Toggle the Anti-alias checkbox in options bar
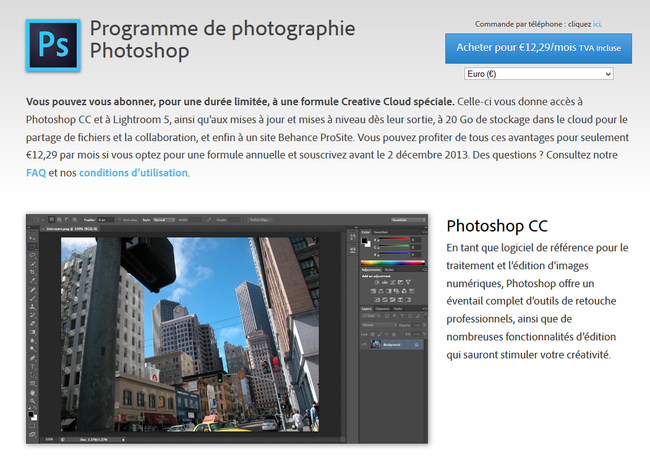The width and height of the screenshot is (650, 458). pyautogui.click(x=119, y=220)
